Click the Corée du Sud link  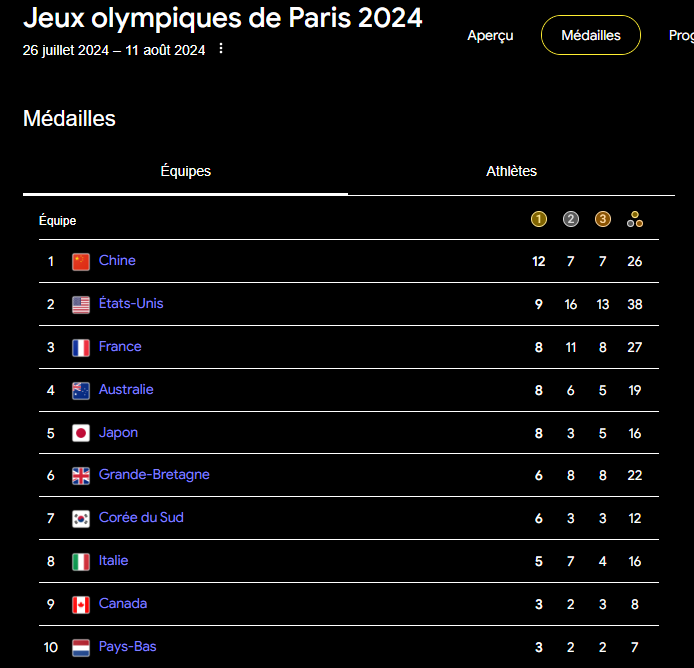coord(141,518)
